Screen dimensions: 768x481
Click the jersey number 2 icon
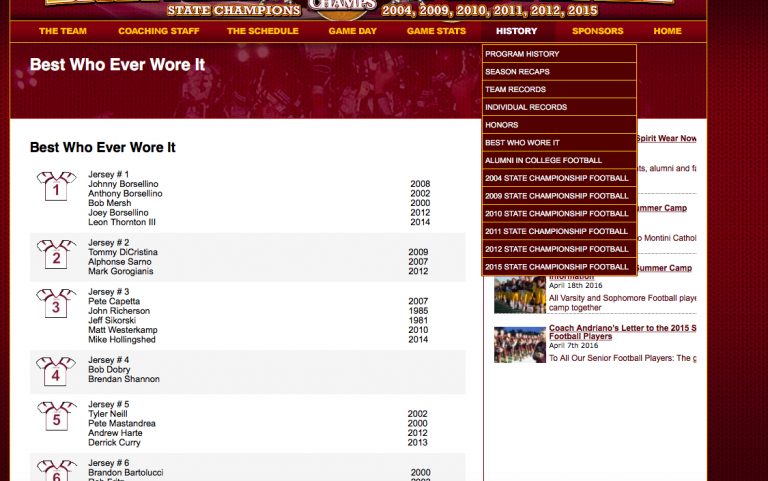[x=56, y=255]
